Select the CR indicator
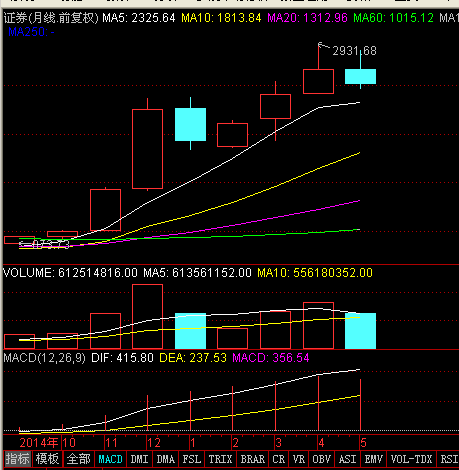The image size is (459, 470). tap(279, 459)
